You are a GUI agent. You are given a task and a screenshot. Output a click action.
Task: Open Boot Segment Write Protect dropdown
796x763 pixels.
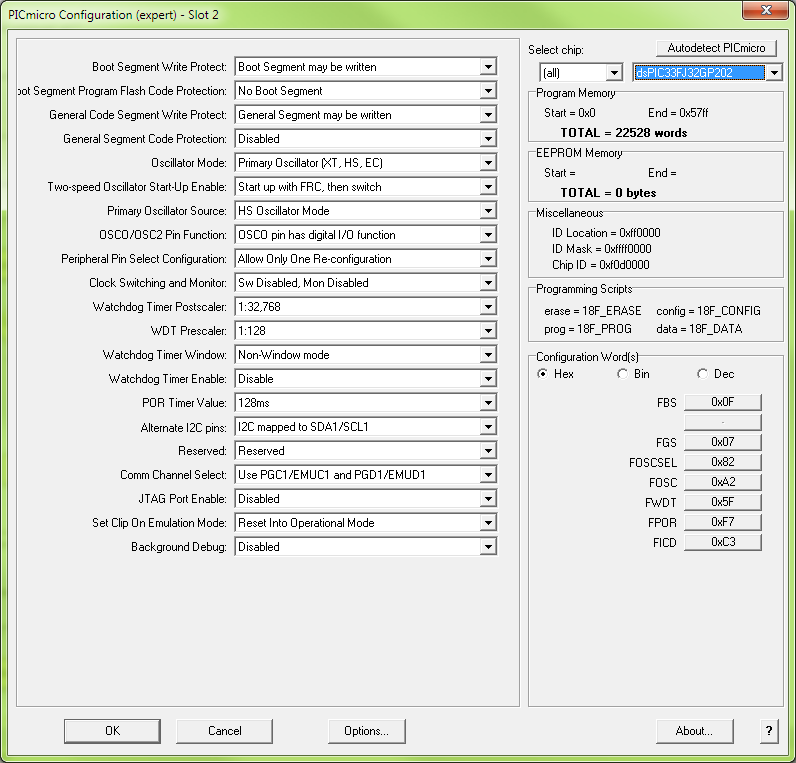click(x=488, y=67)
